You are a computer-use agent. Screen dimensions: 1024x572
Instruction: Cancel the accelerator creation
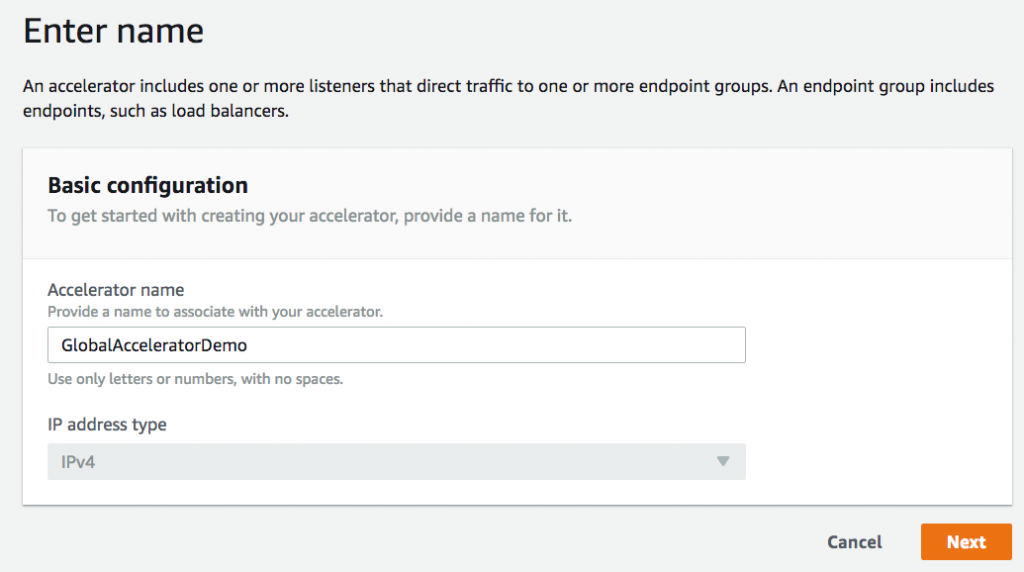[854, 542]
